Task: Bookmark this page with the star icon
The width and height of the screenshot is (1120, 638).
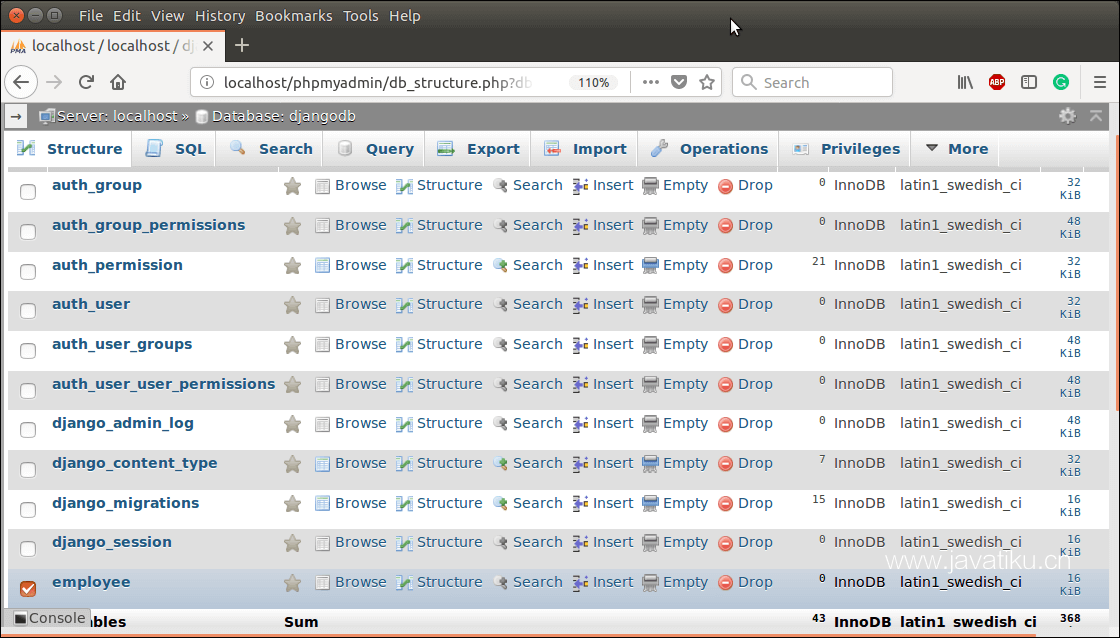Action: [707, 83]
